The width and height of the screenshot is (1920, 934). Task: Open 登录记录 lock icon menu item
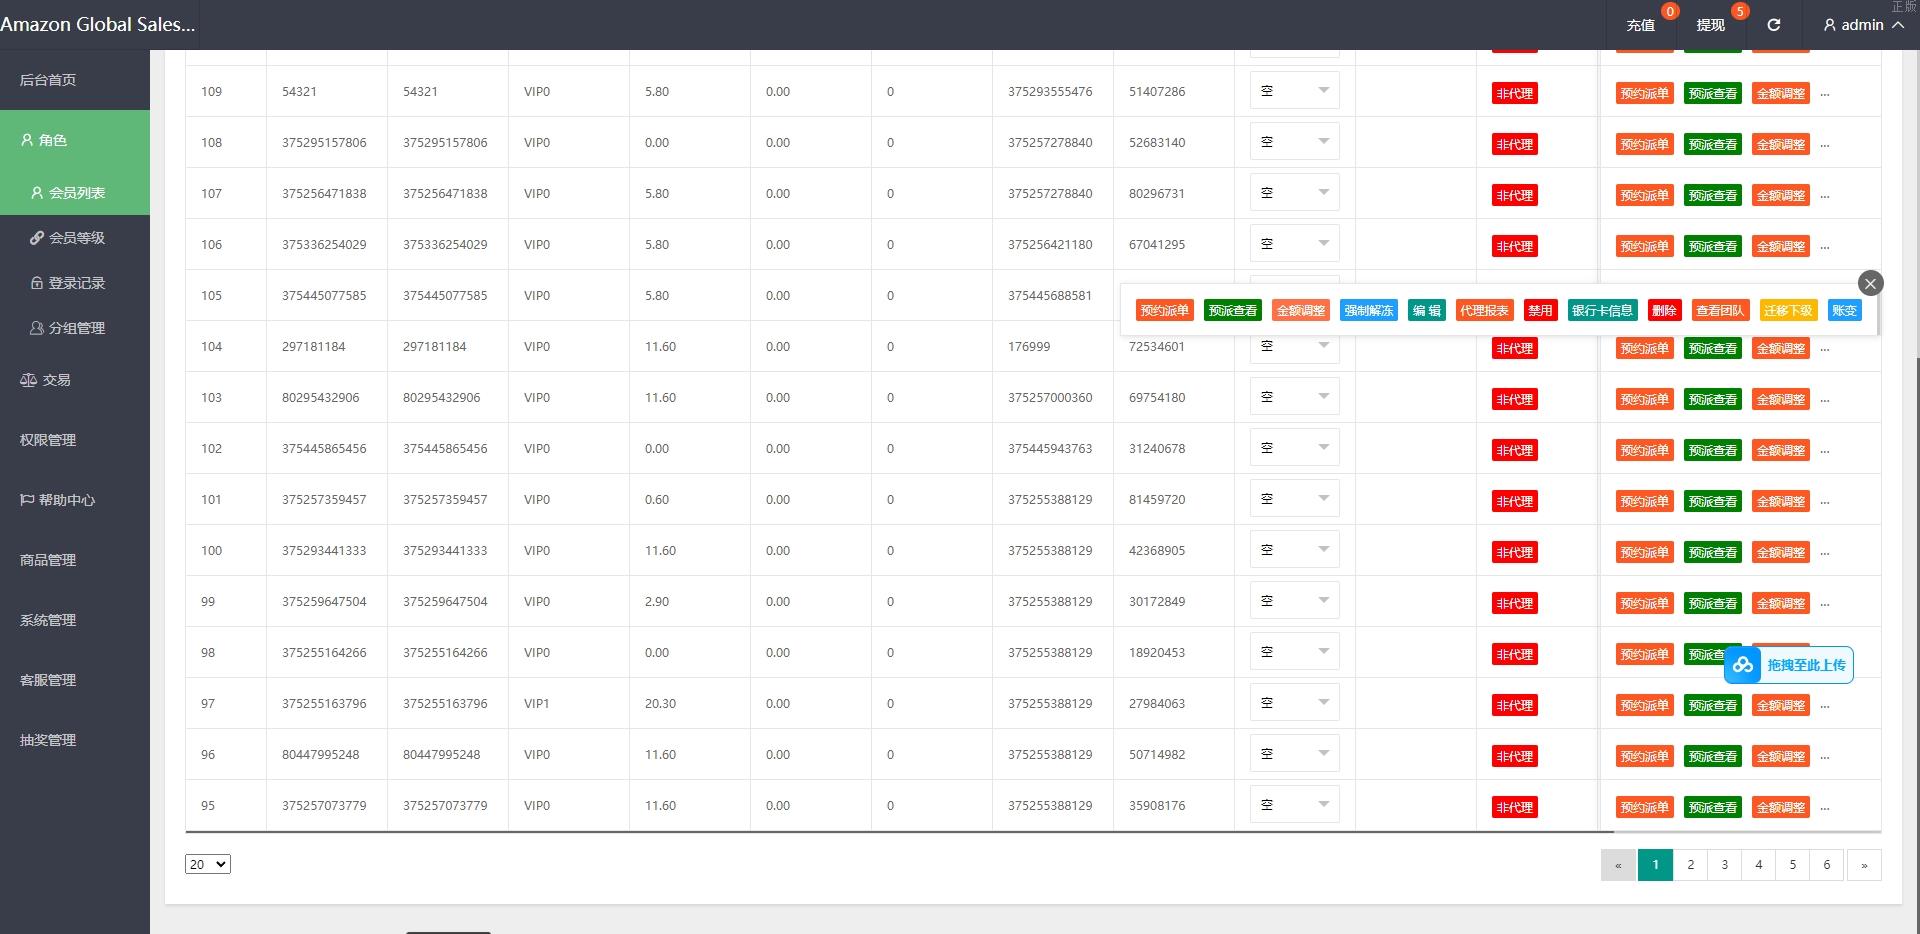[x=37, y=283]
